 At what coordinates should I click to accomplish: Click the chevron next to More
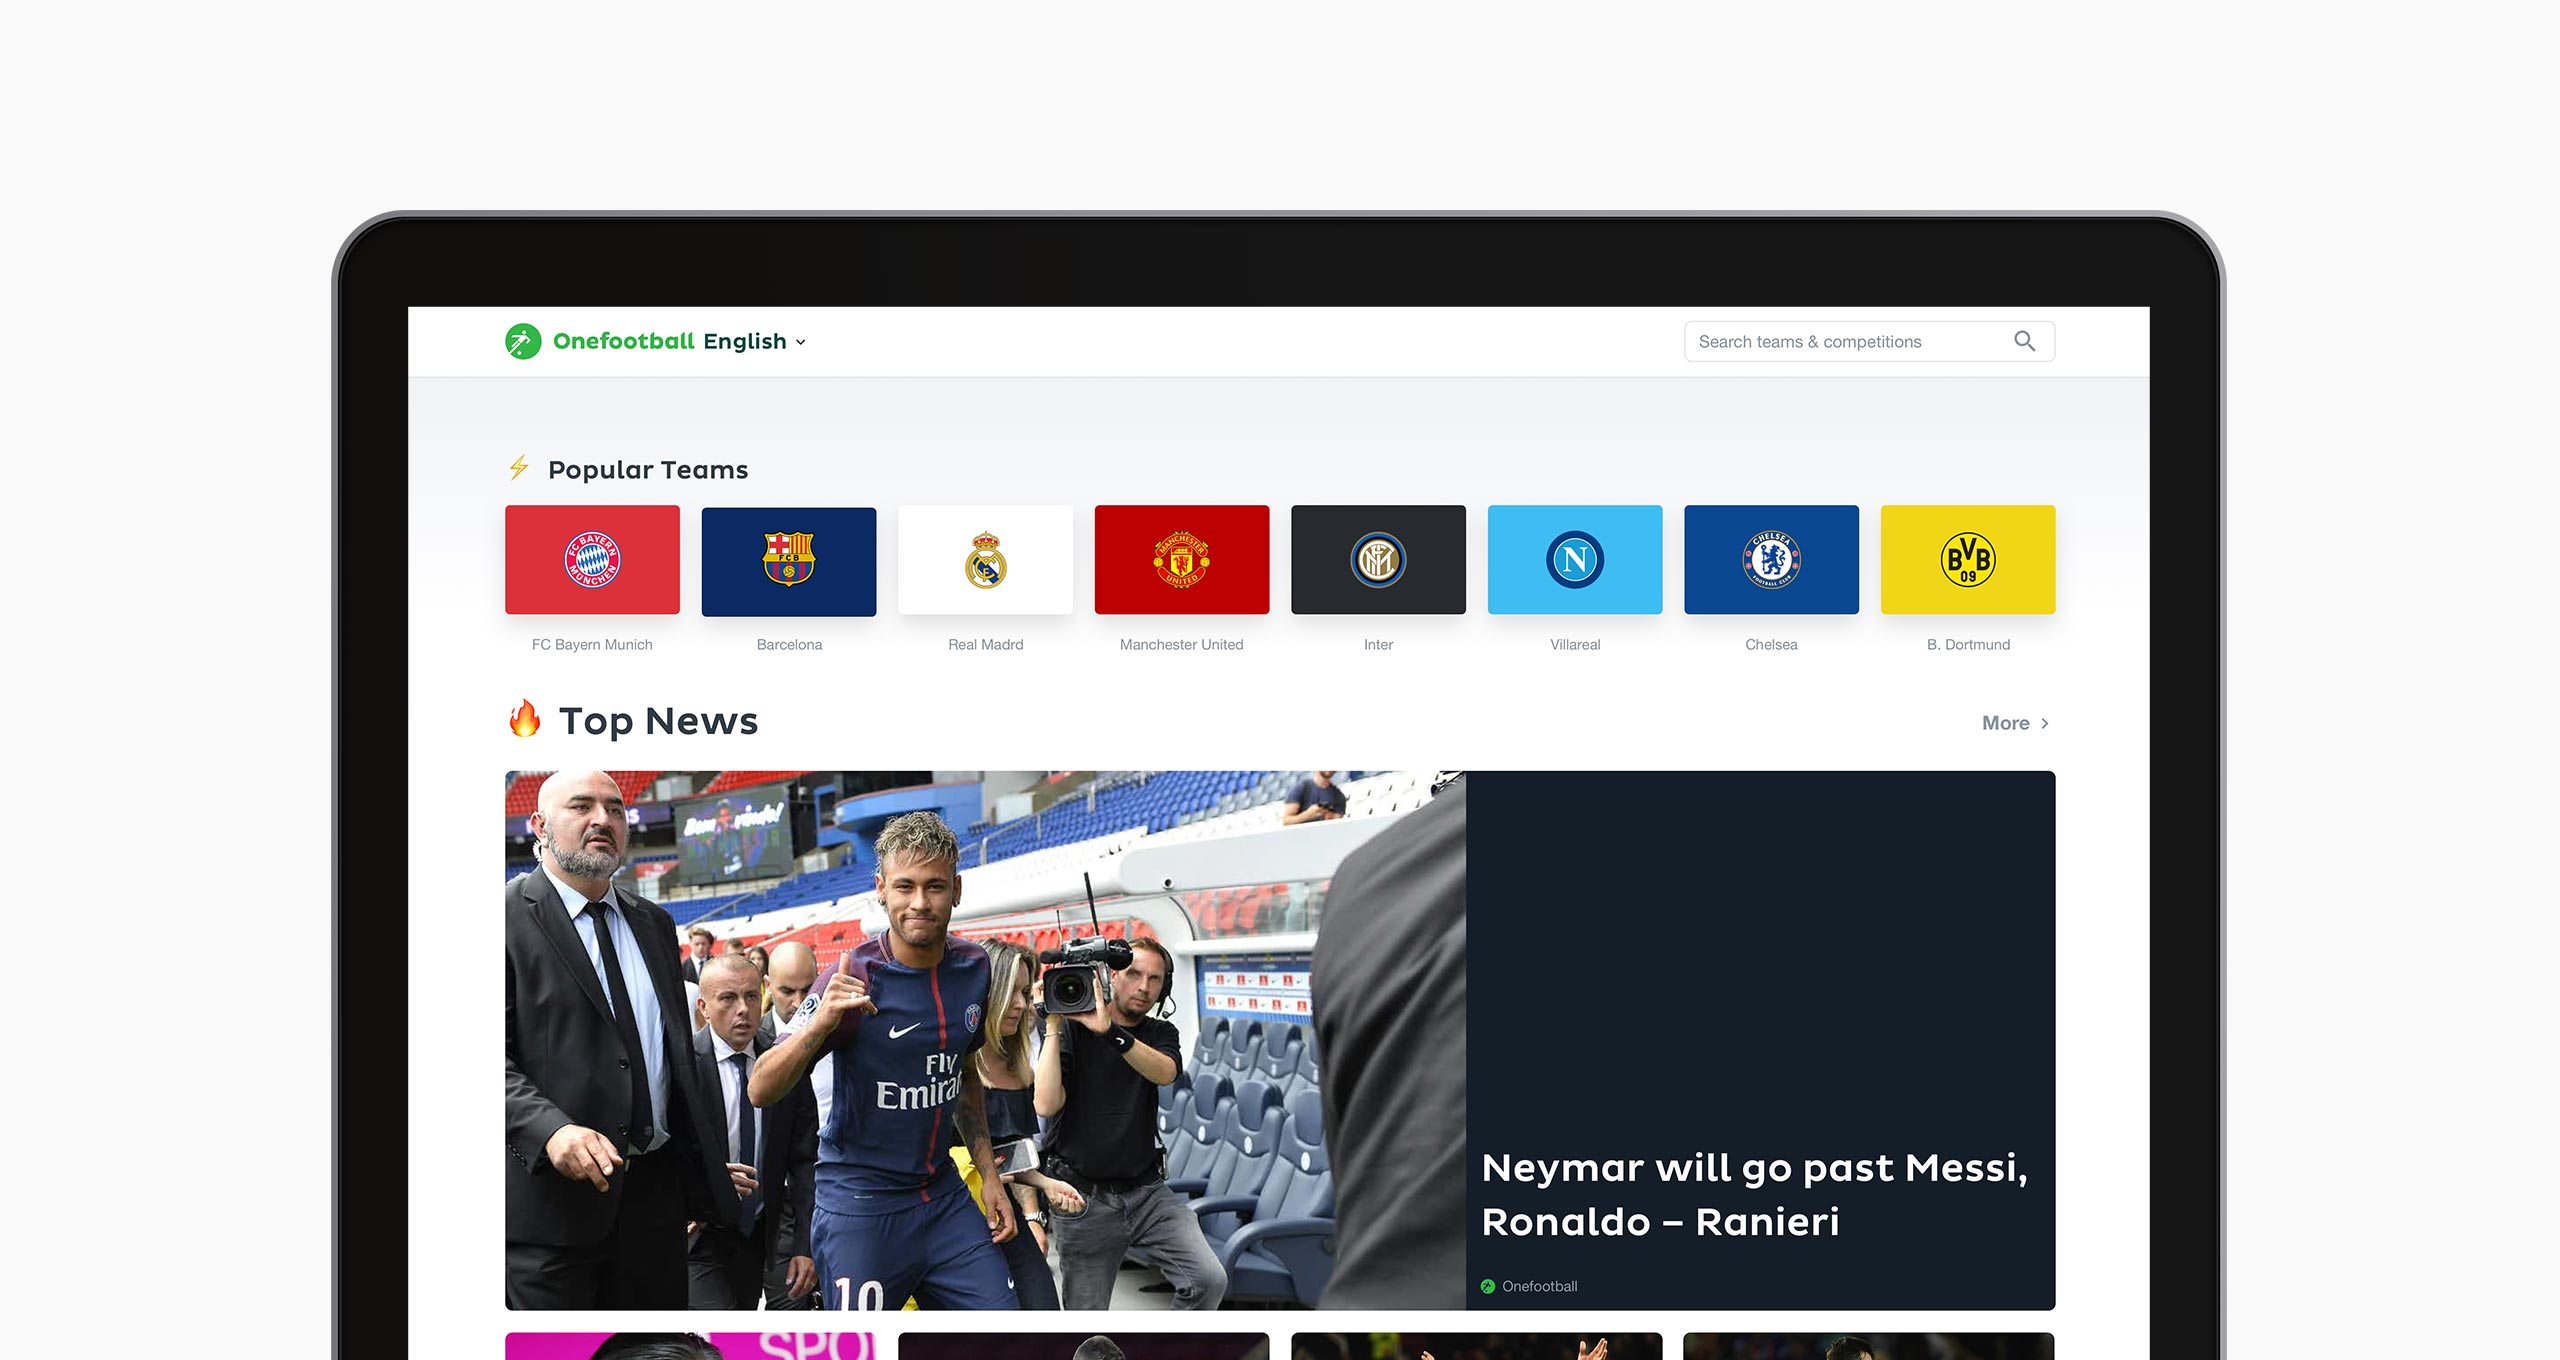click(2044, 723)
